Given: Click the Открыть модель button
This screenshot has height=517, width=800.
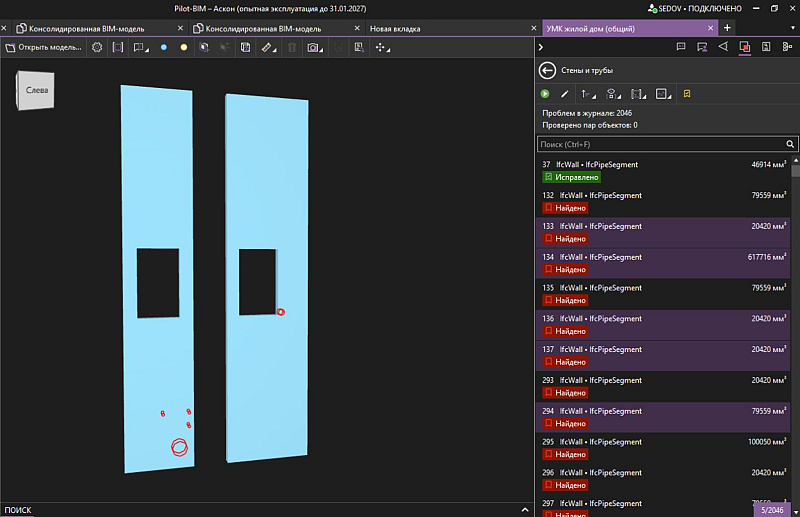Looking at the screenshot, I should coord(44,47).
